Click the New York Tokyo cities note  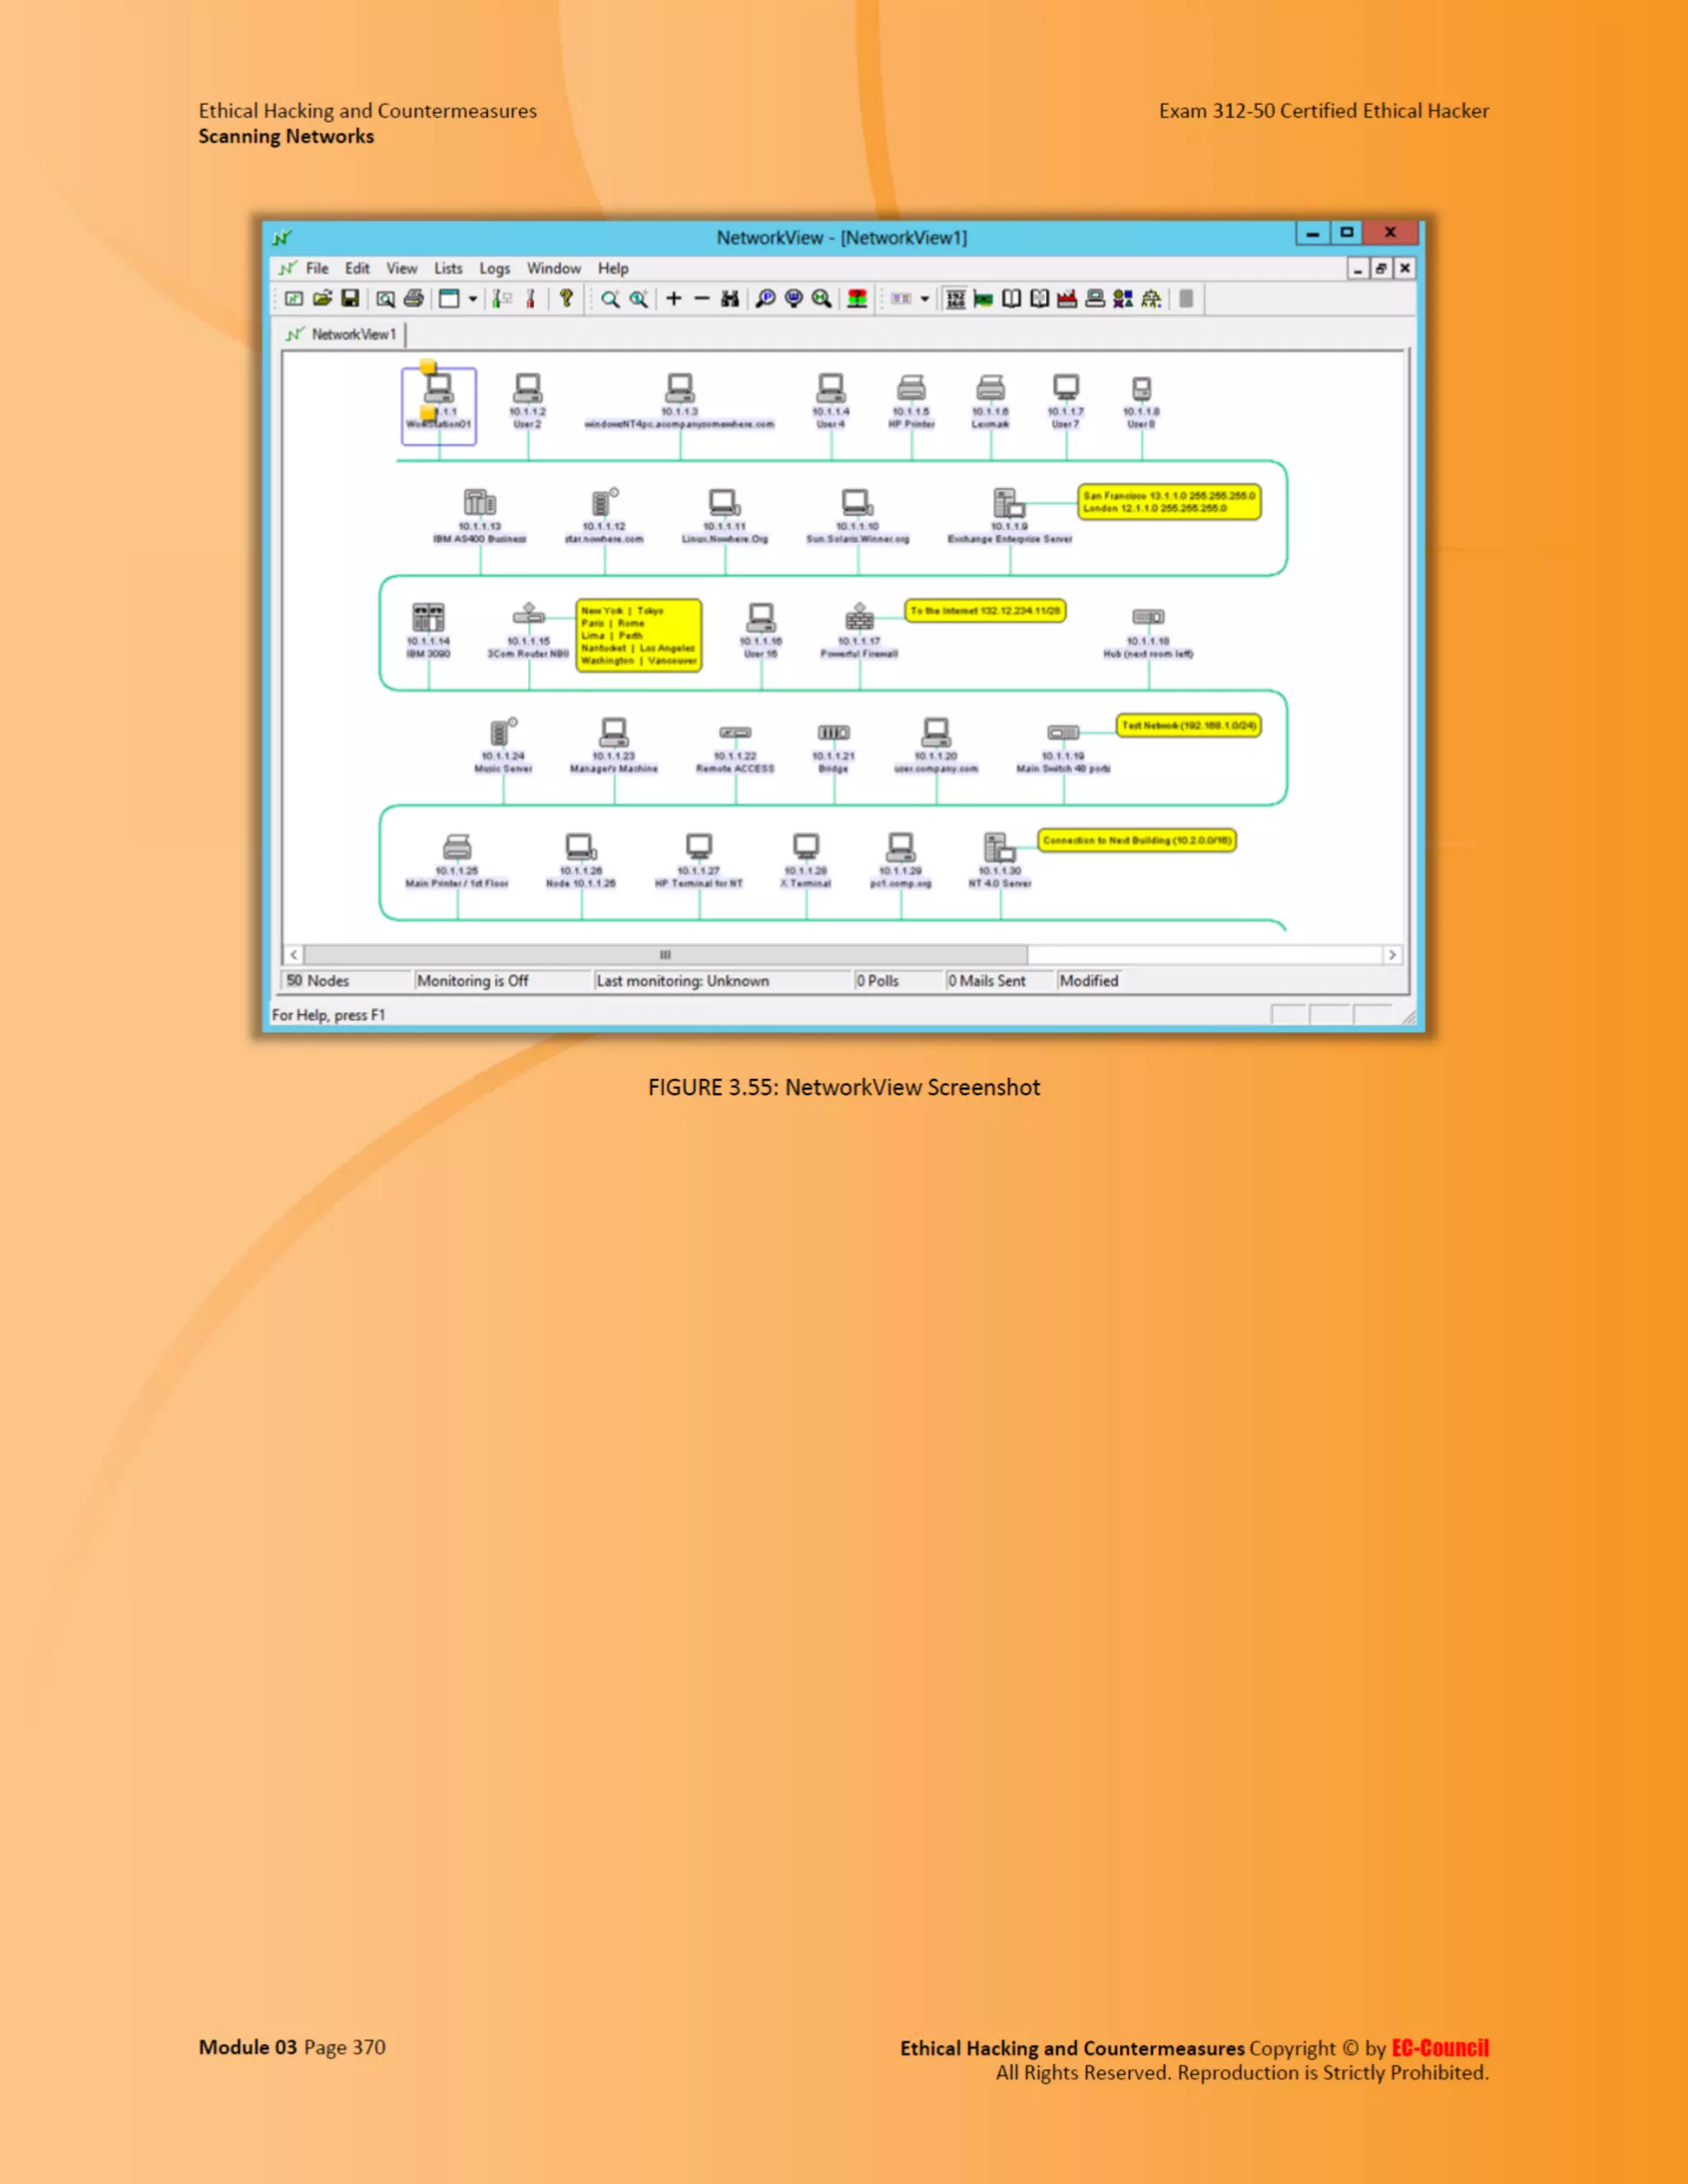638,635
